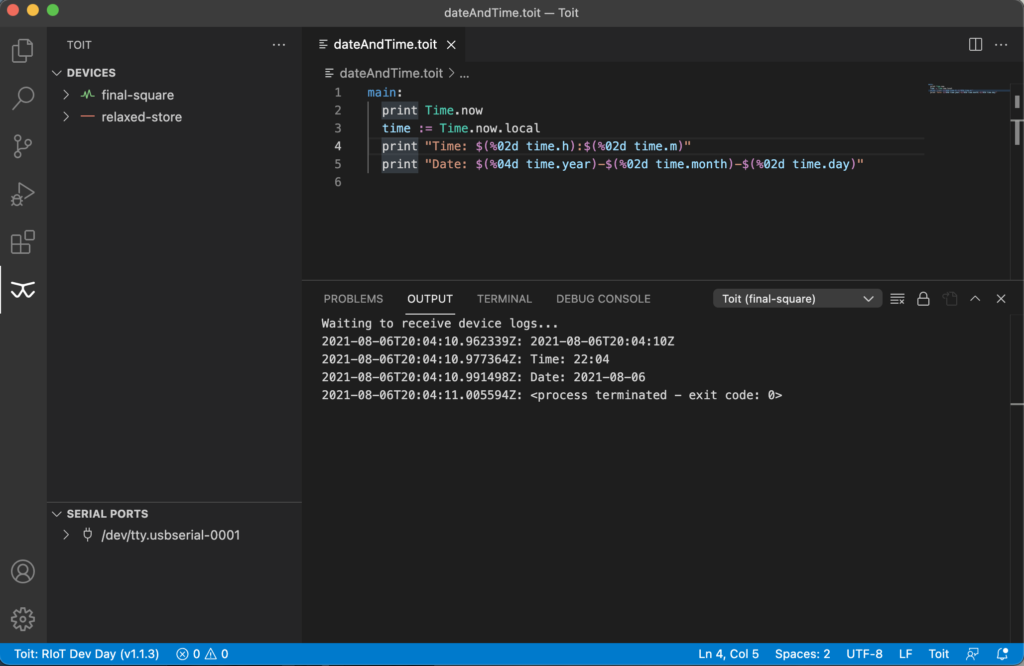Change end of line sequence LF
Viewport: 1024px width, 666px height.
(x=905, y=654)
